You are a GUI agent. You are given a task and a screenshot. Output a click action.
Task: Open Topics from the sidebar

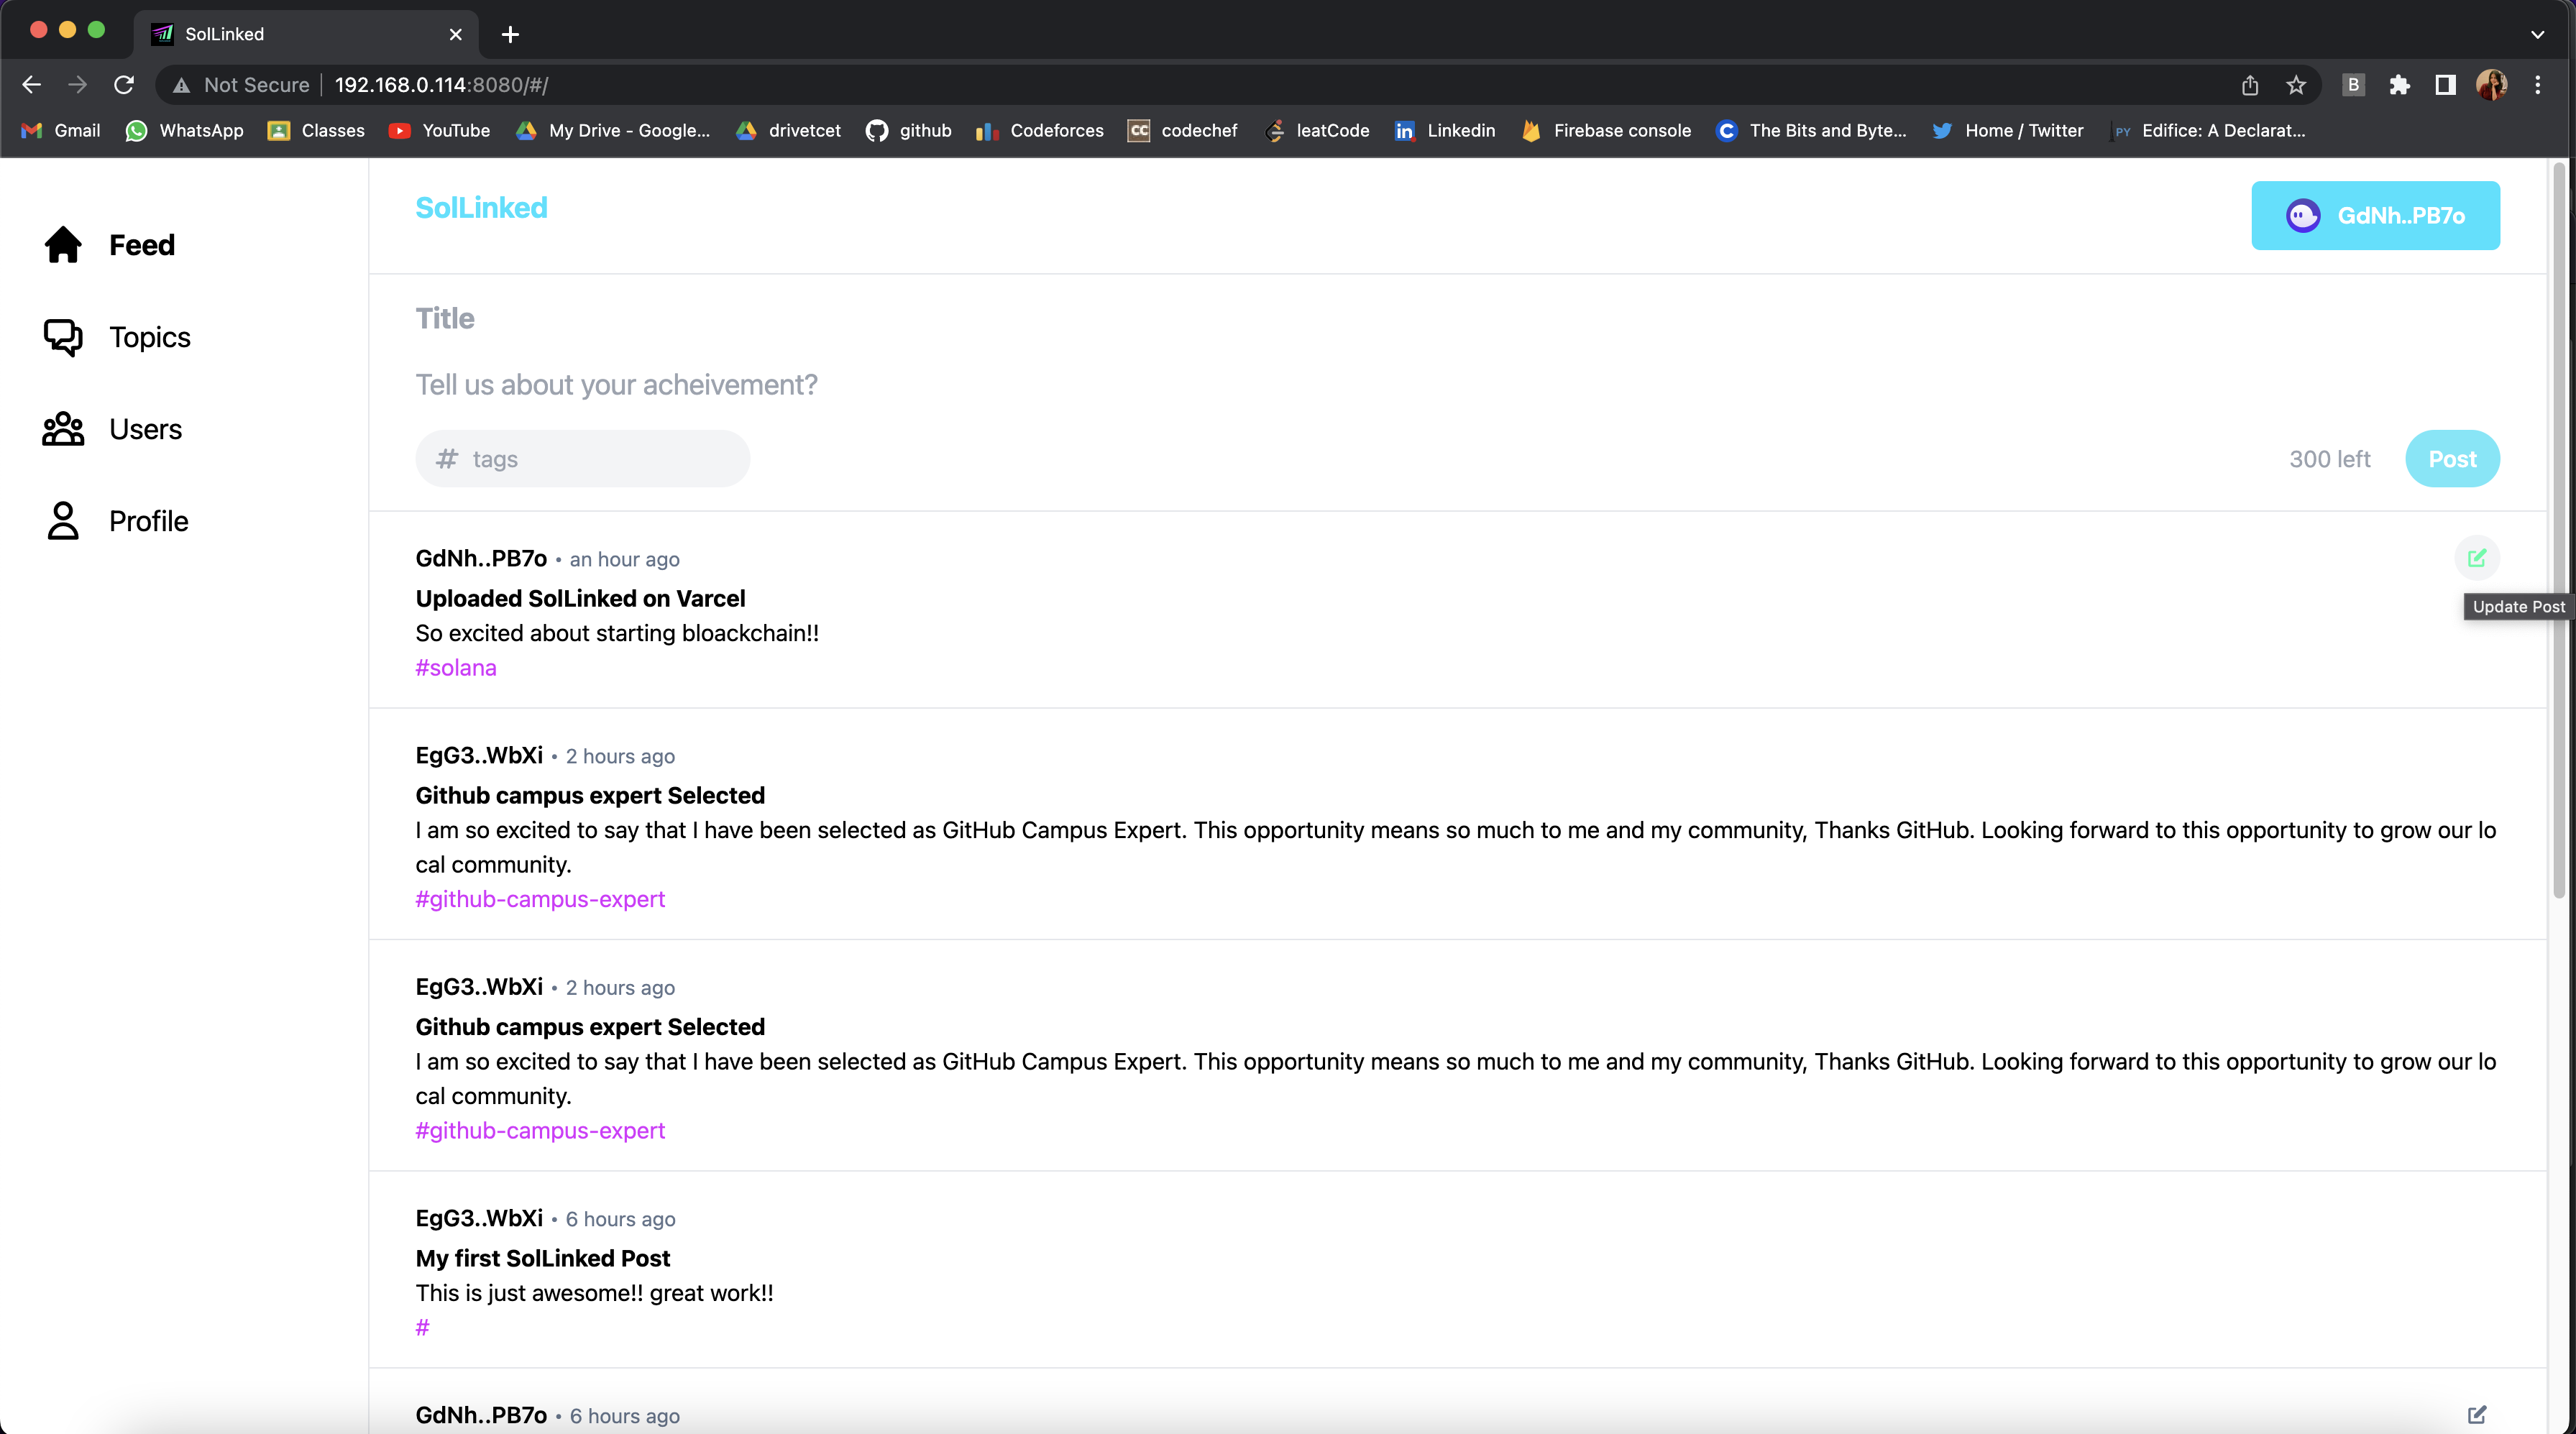pos(149,337)
